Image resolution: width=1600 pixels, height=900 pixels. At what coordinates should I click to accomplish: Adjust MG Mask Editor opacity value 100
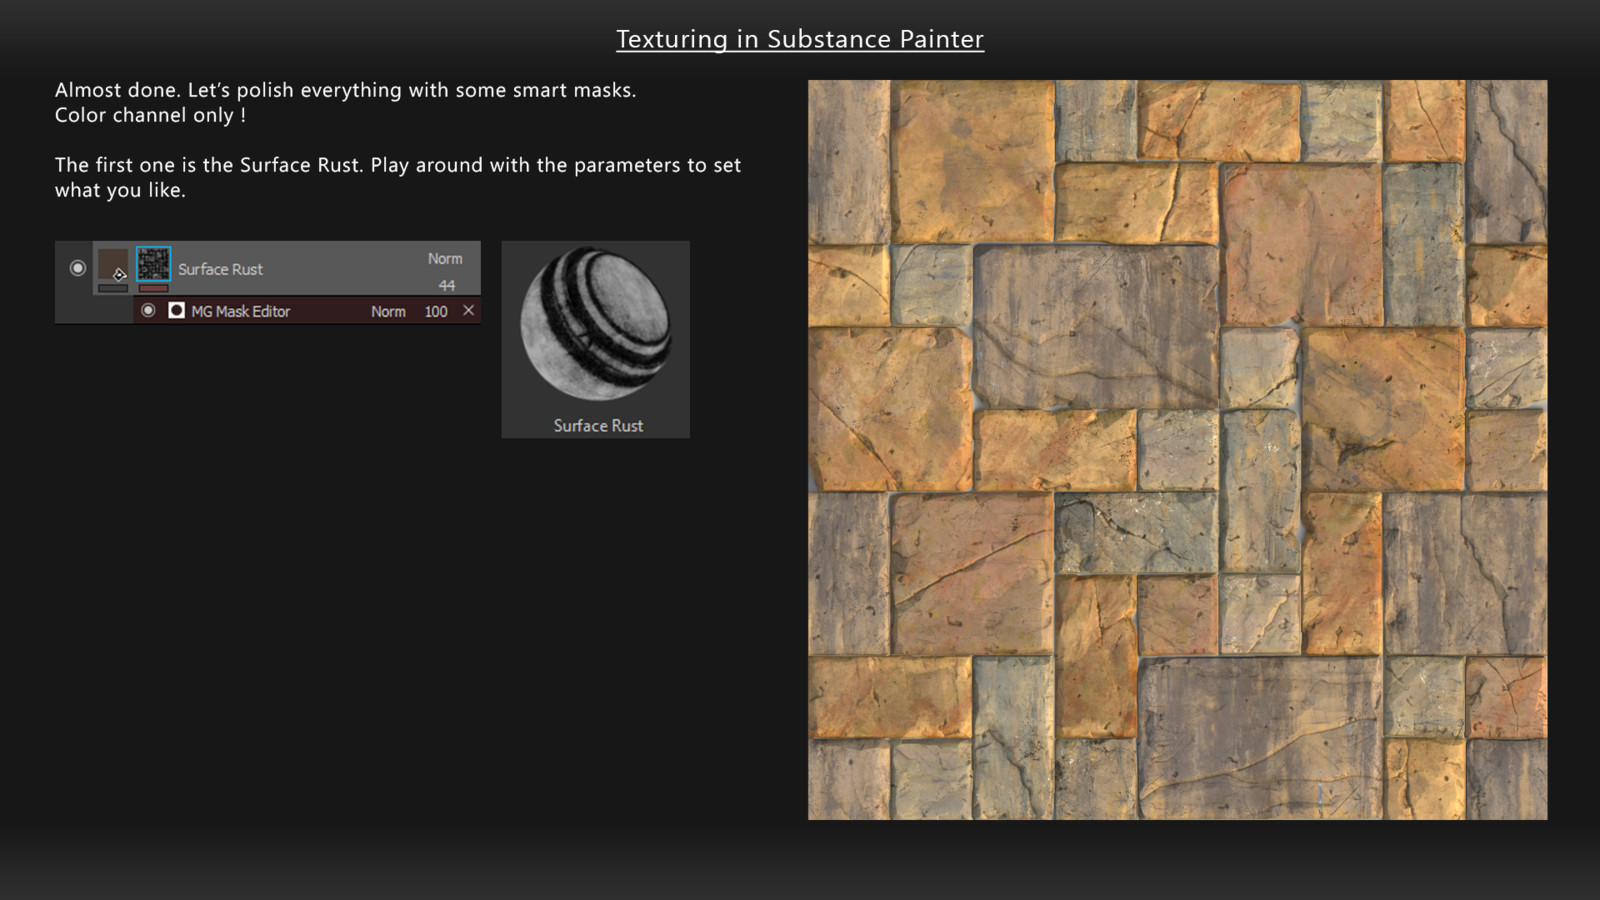pos(436,312)
